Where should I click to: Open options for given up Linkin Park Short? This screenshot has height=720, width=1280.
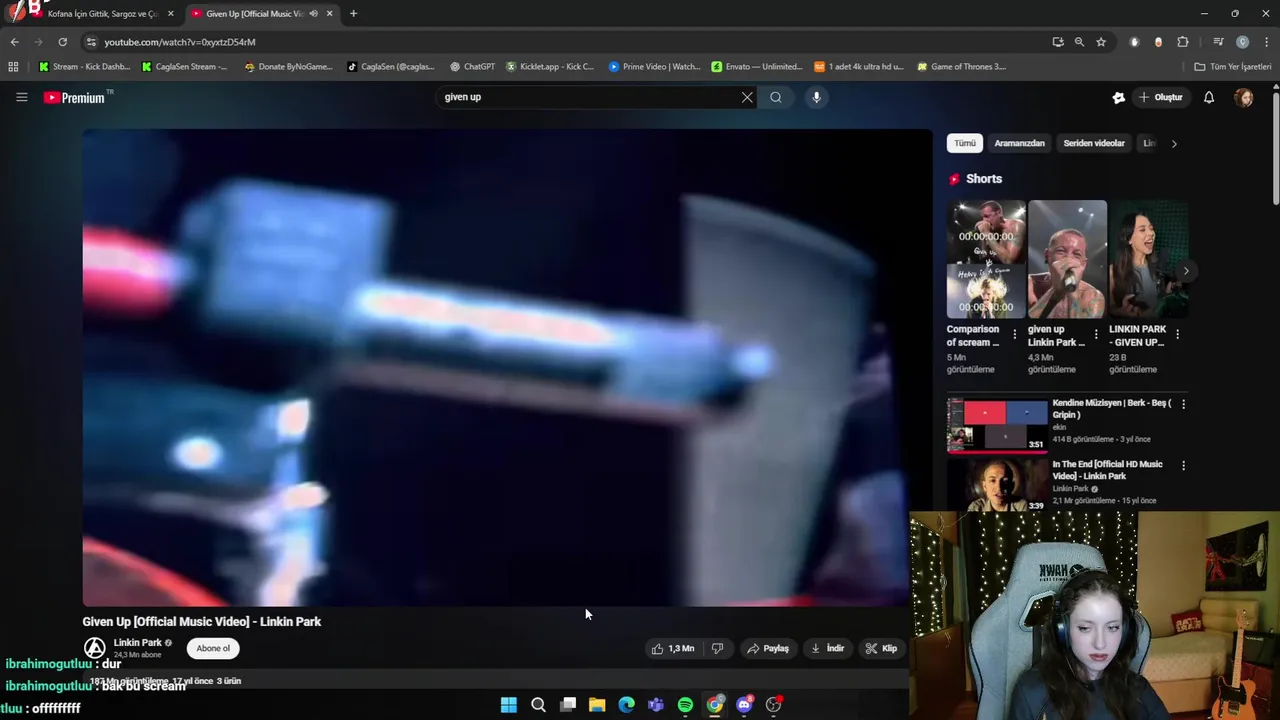[1096, 334]
